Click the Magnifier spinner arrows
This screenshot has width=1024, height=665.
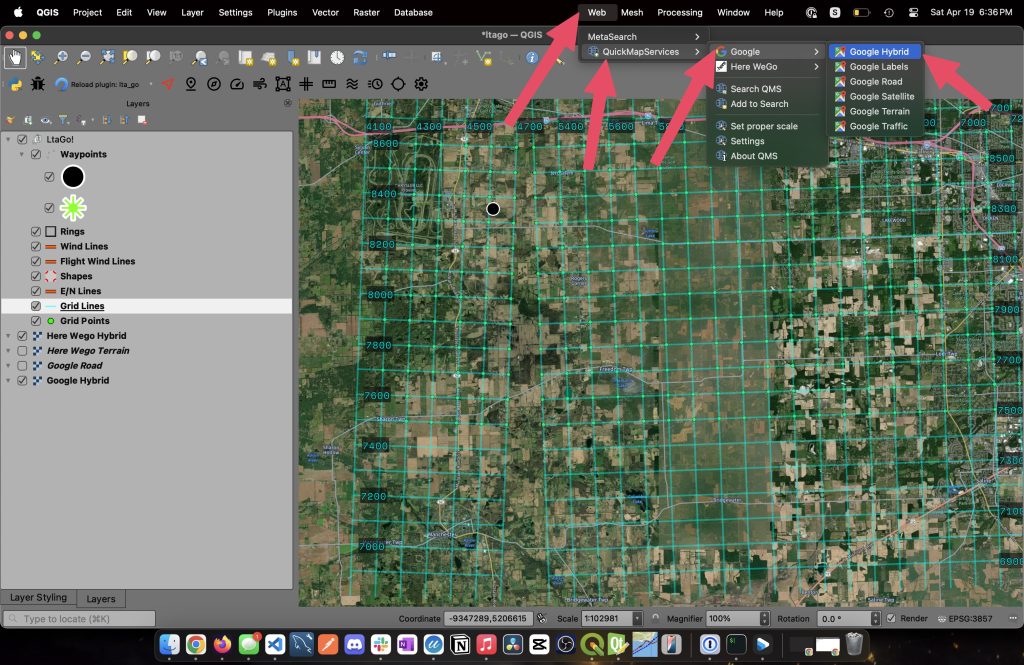(x=764, y=618)
